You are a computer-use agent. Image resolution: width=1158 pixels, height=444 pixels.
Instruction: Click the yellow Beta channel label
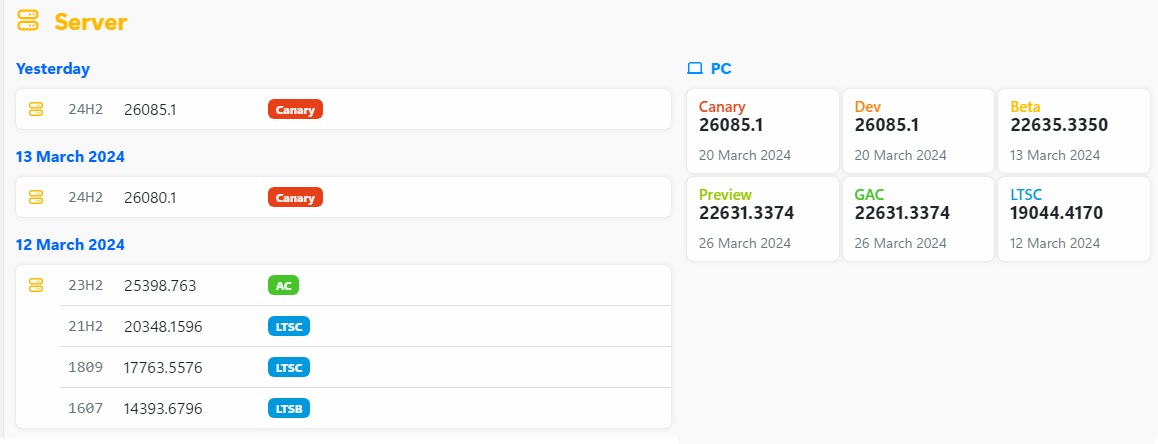tap(1025, 107)
